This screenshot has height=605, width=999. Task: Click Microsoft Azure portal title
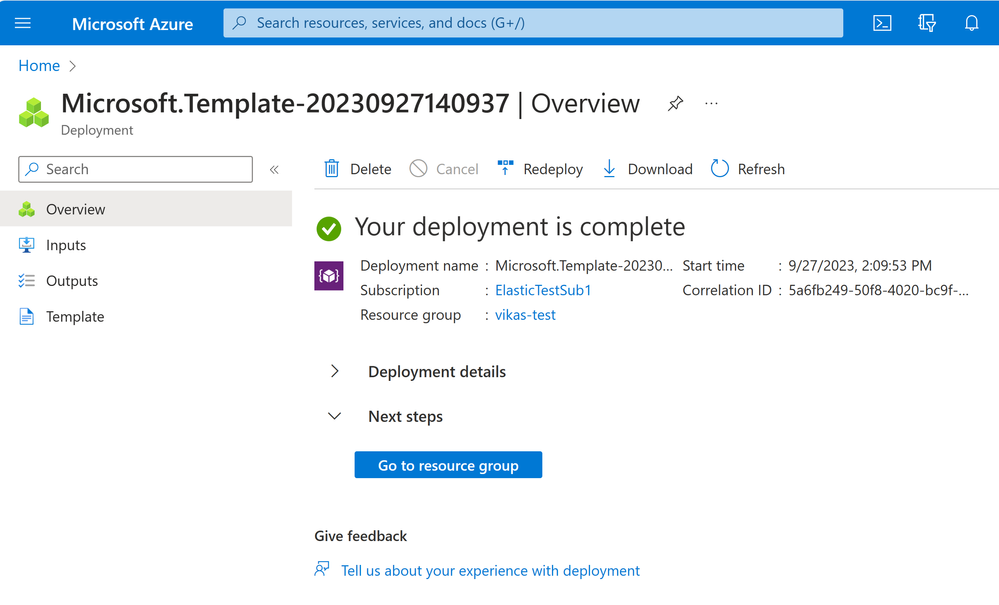coord(133,24)
